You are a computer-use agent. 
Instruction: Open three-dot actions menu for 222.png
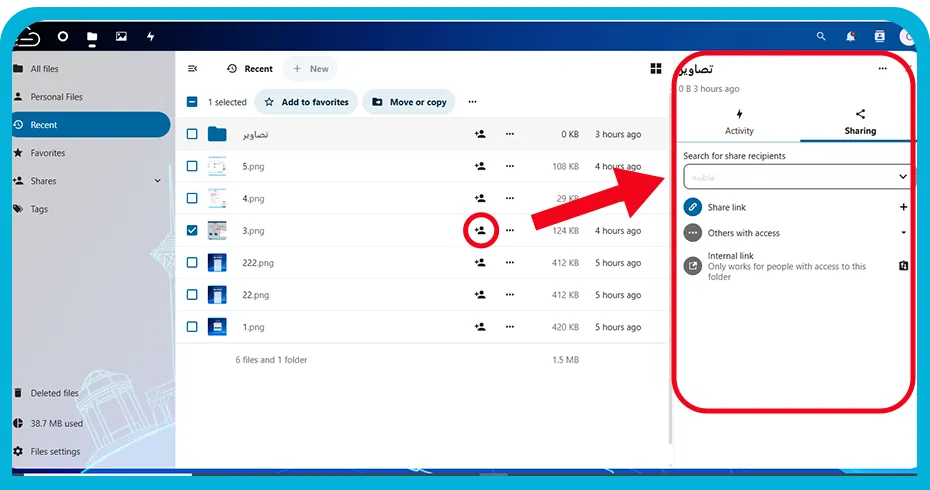[509, 262]
